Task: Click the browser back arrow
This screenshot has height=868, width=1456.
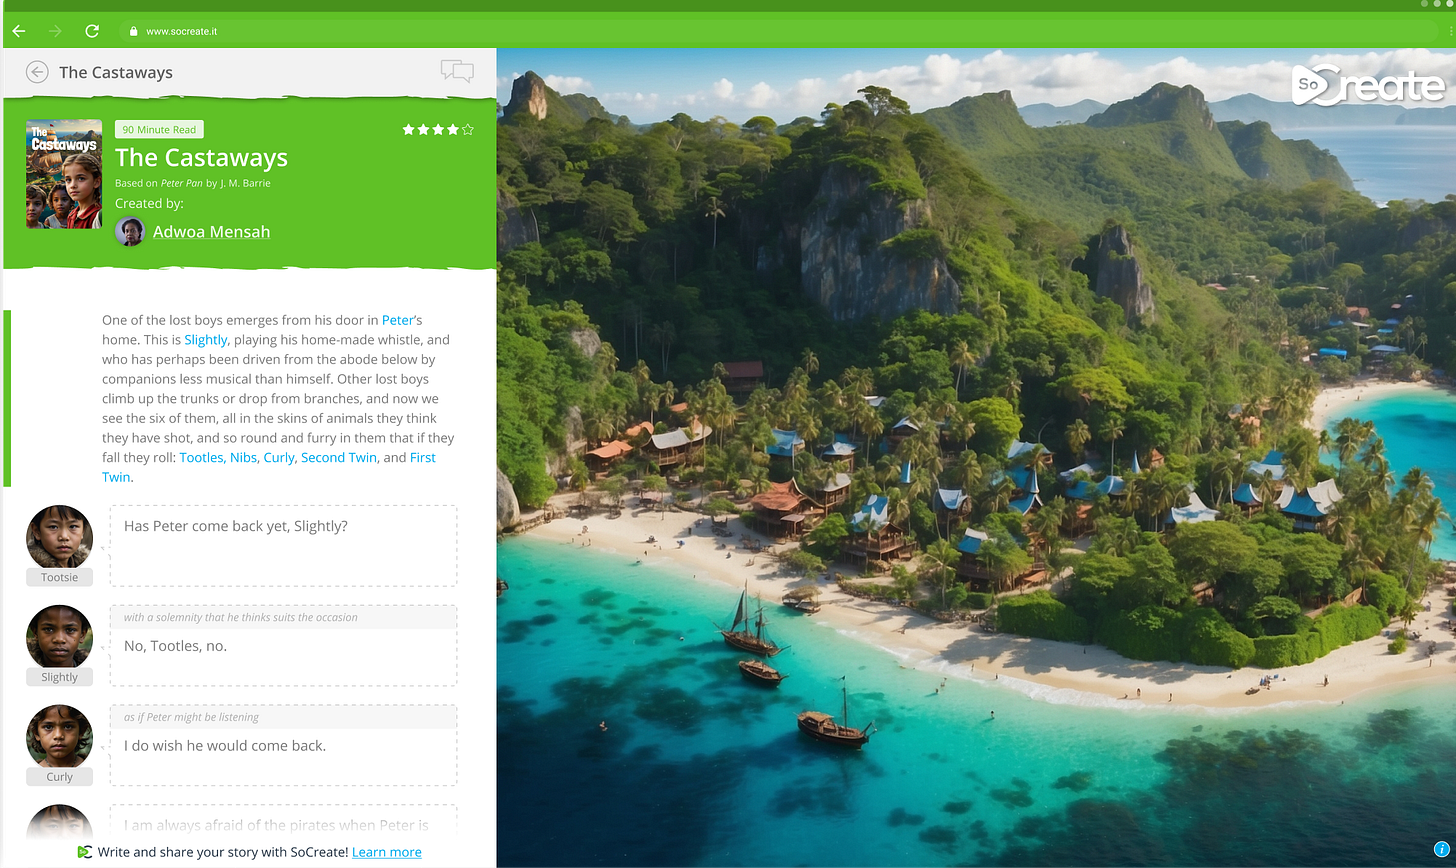Action: coord(18,31)
